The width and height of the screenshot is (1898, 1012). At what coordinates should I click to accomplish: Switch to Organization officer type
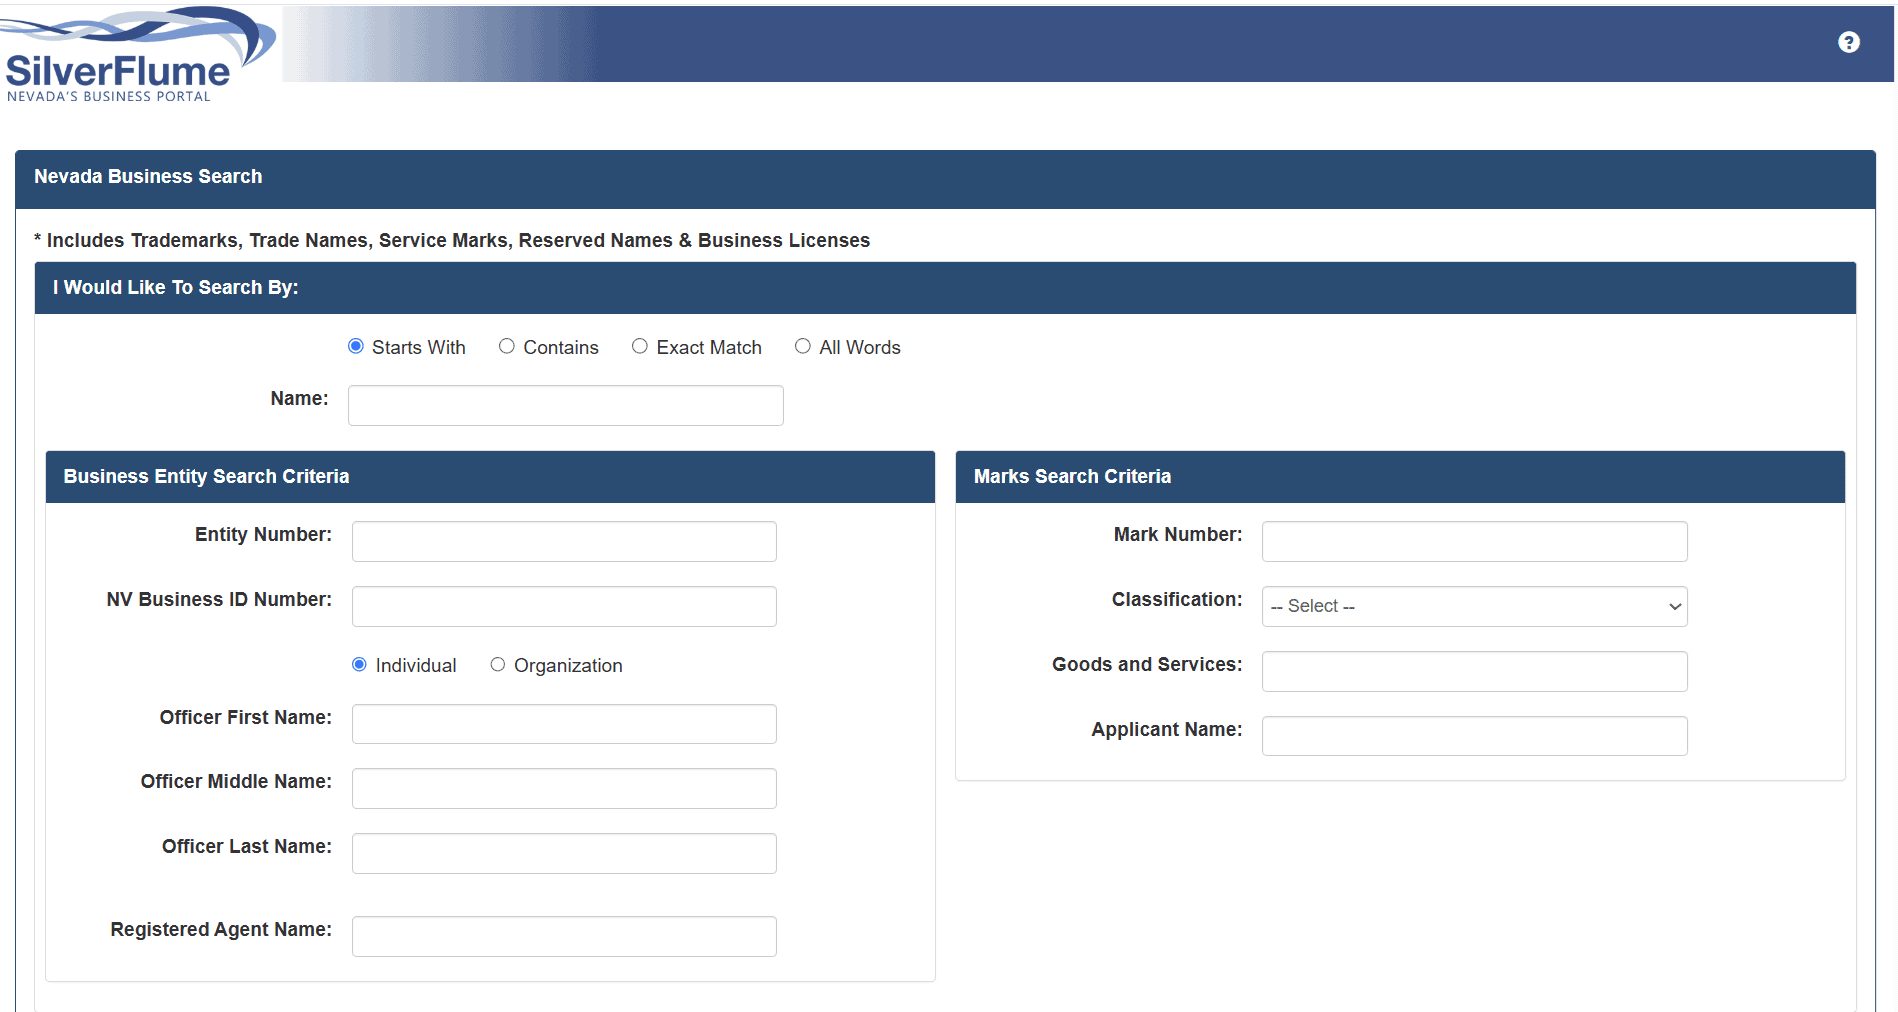498,665
